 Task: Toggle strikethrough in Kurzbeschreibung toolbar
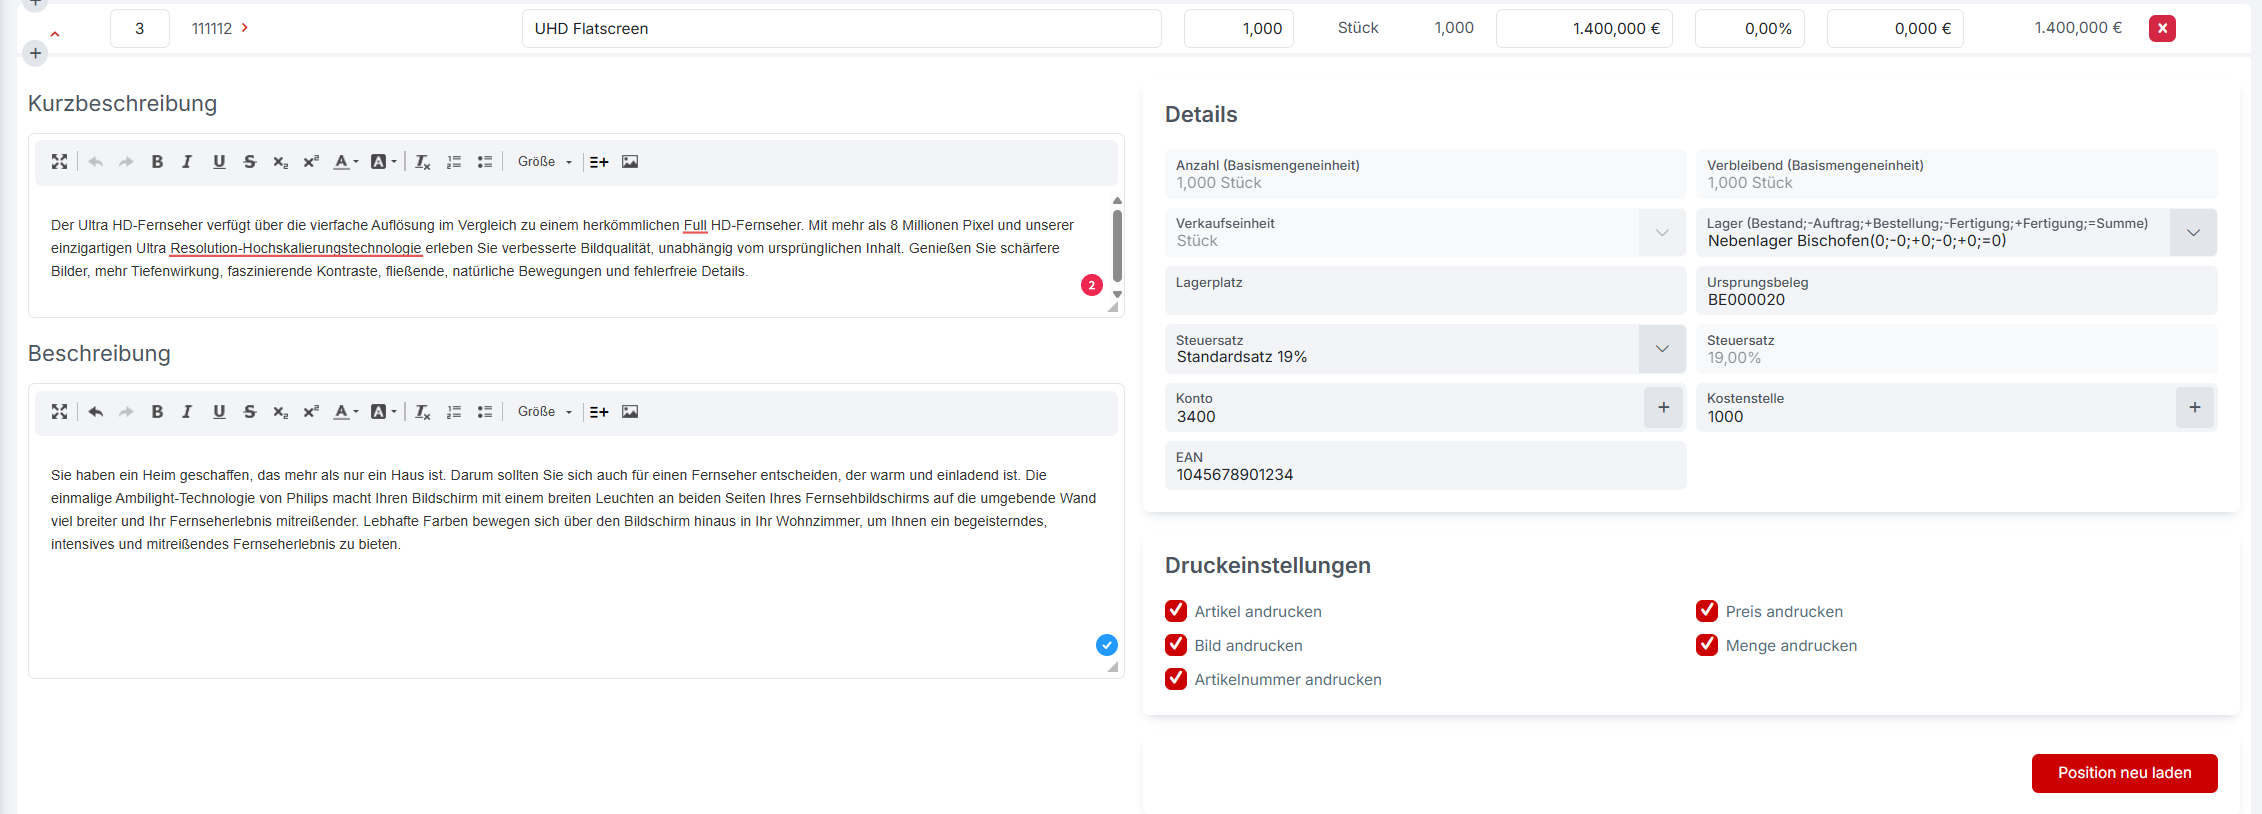[x=250, y=162]
